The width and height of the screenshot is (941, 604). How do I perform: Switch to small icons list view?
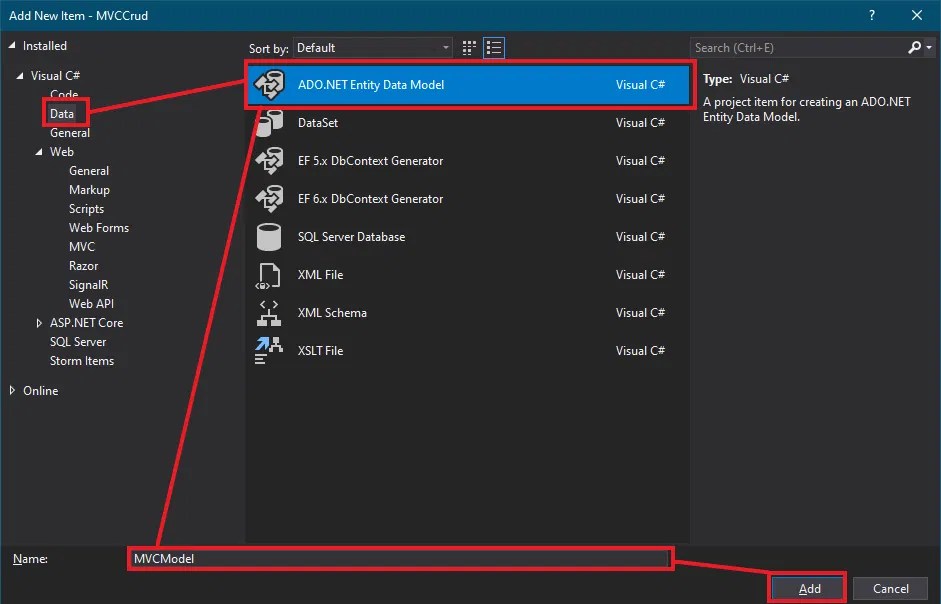click(x=494, y=48)
